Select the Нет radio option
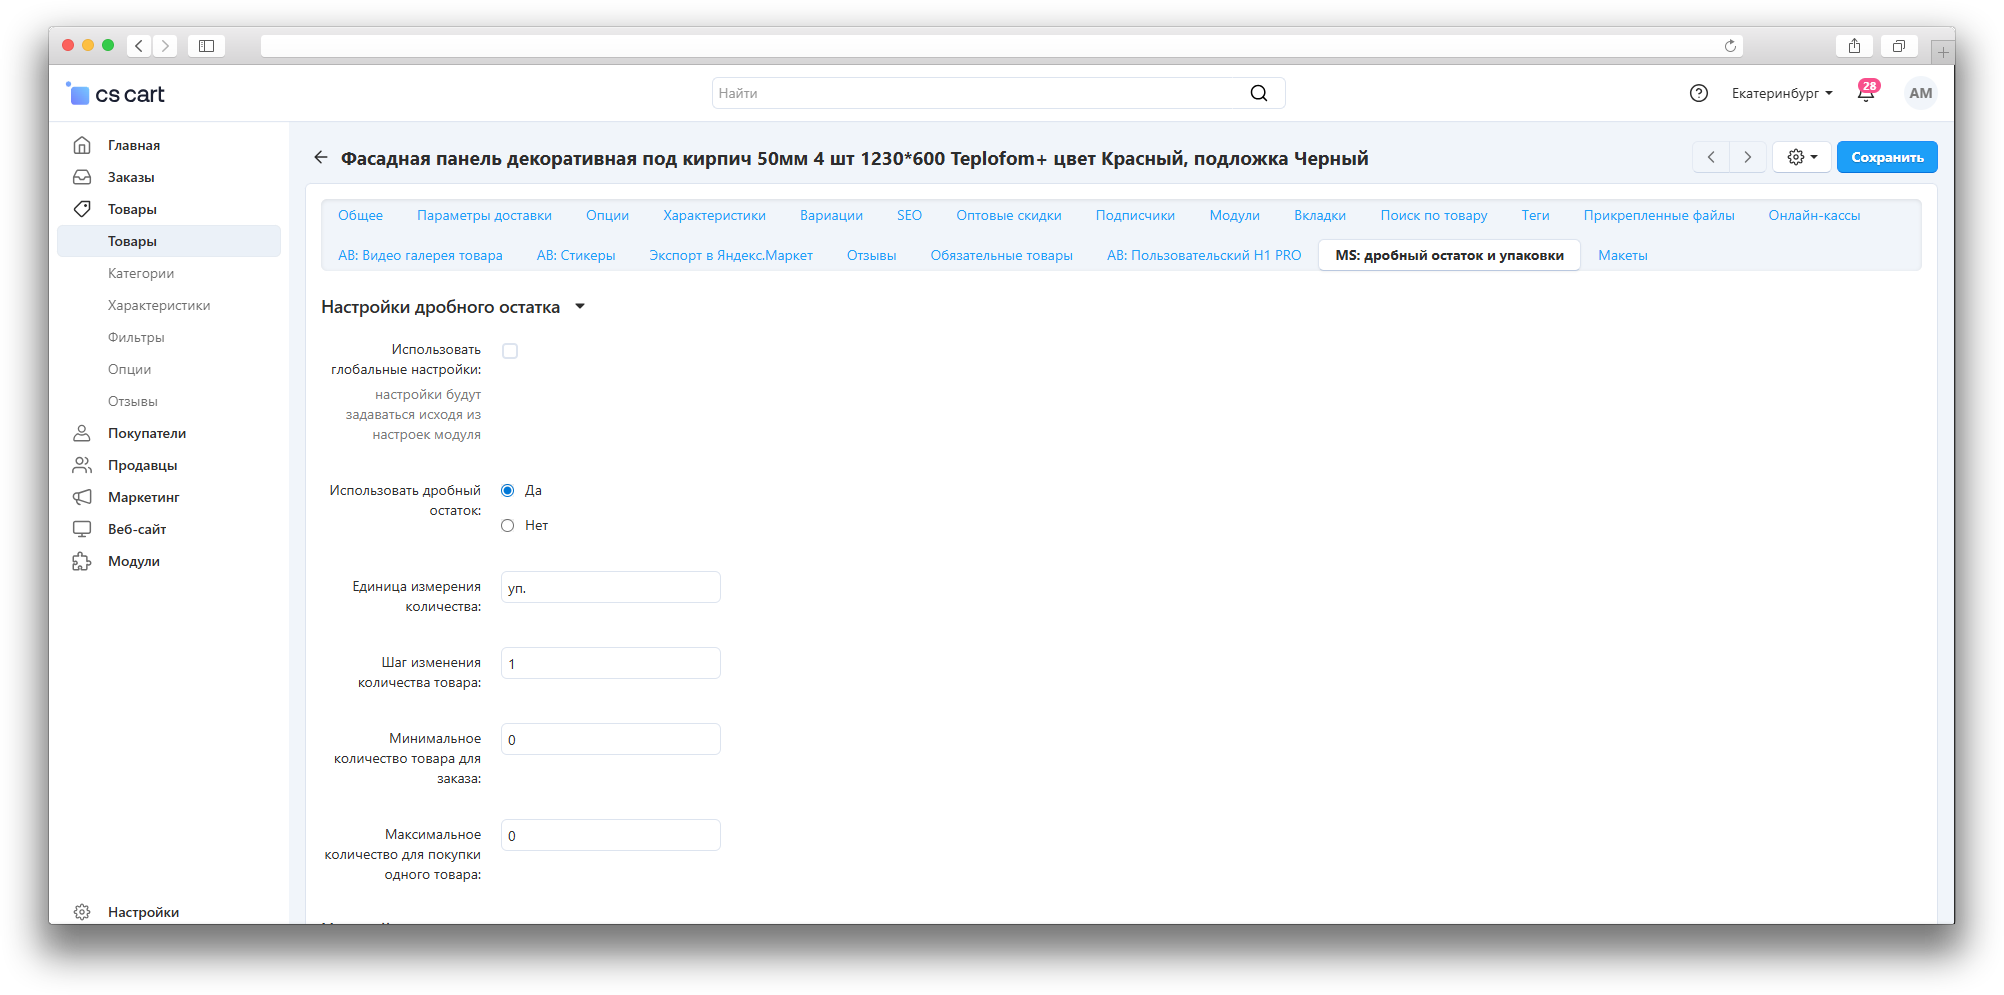The image size is (2004, 995). pos(508,525)
